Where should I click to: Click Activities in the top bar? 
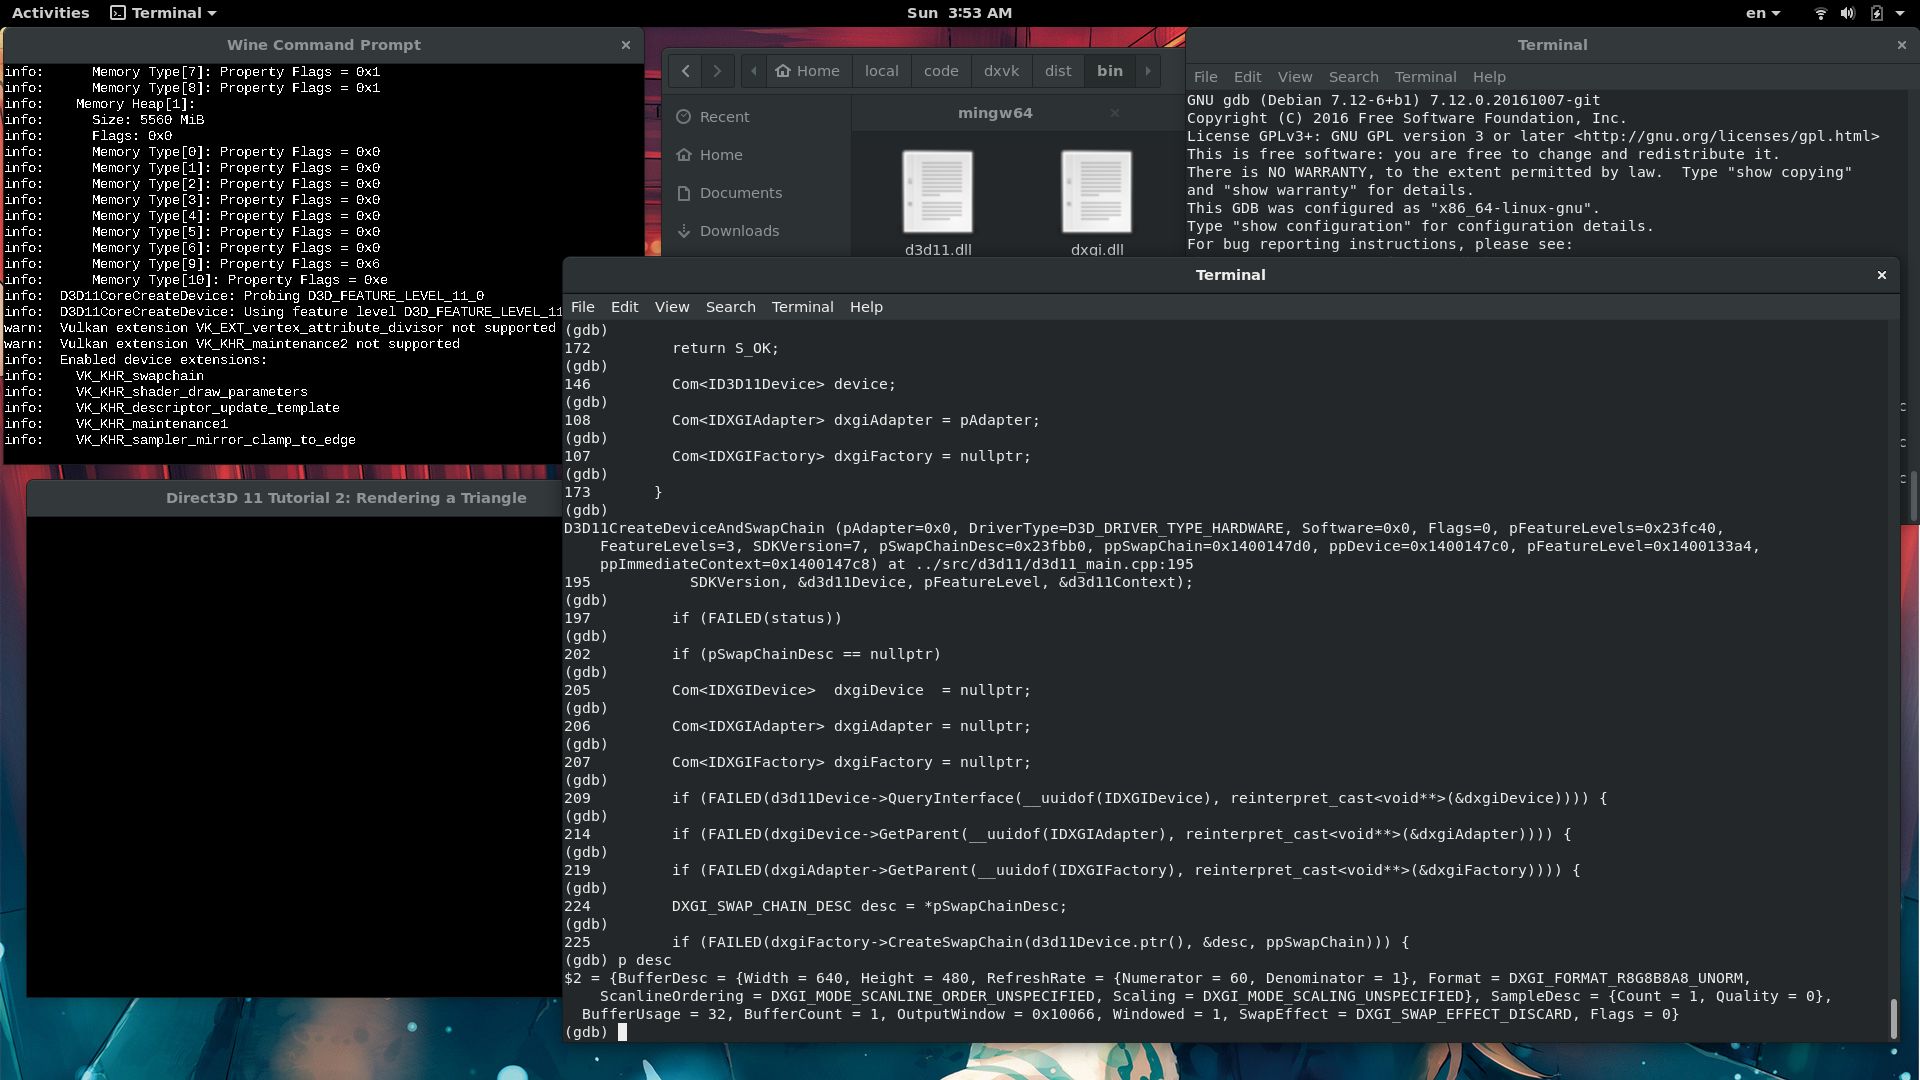click(49, 13)
